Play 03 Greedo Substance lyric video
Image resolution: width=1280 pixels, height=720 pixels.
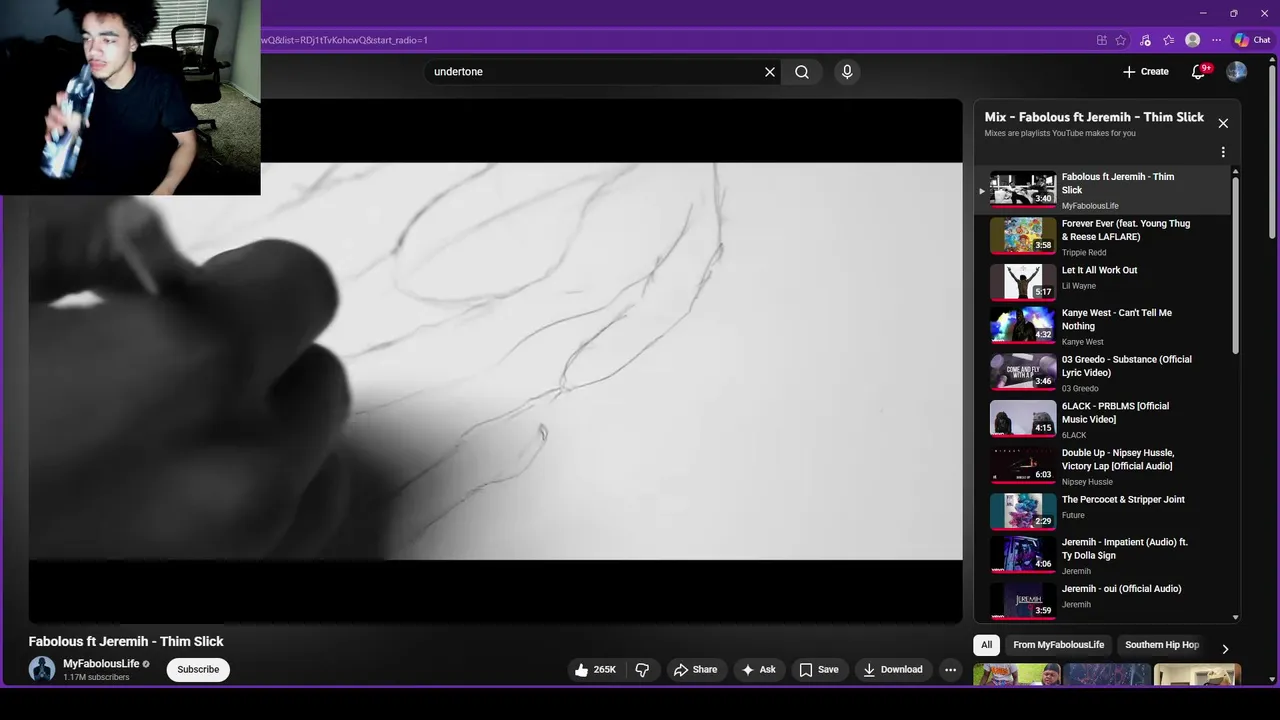point(1100,373)
